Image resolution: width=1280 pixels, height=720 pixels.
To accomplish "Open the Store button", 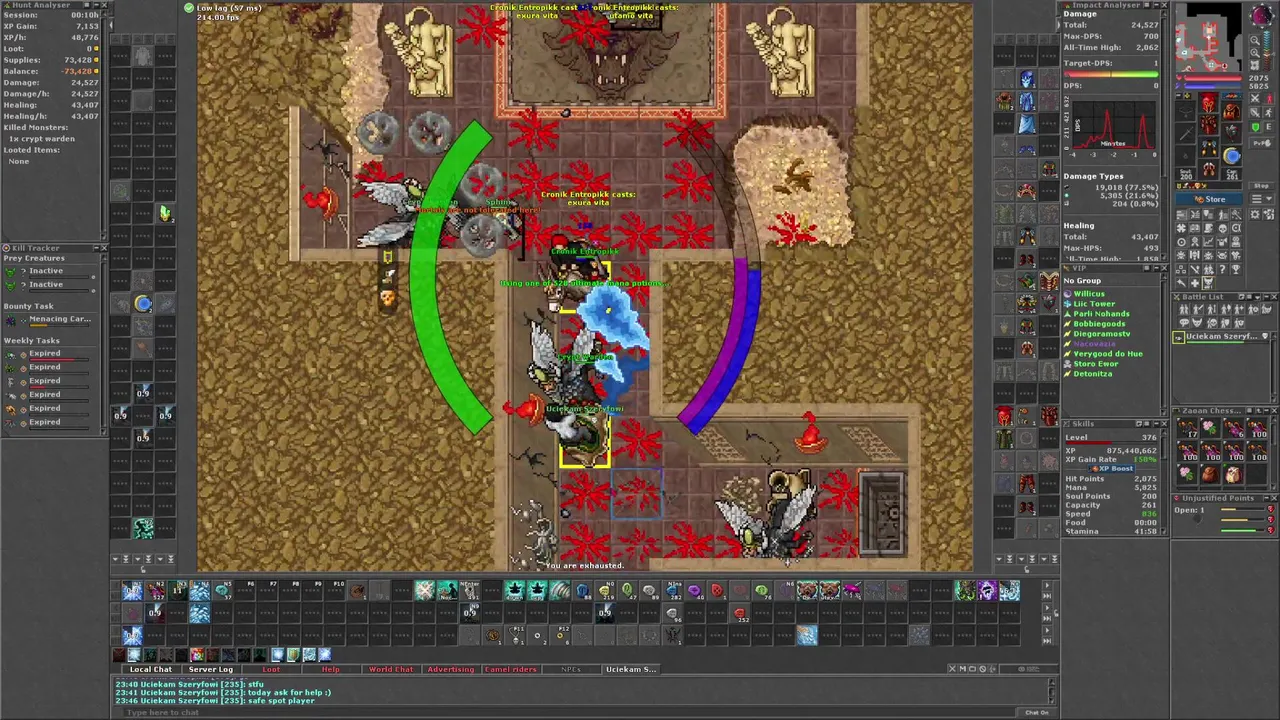I will (x=1209, y=199).
